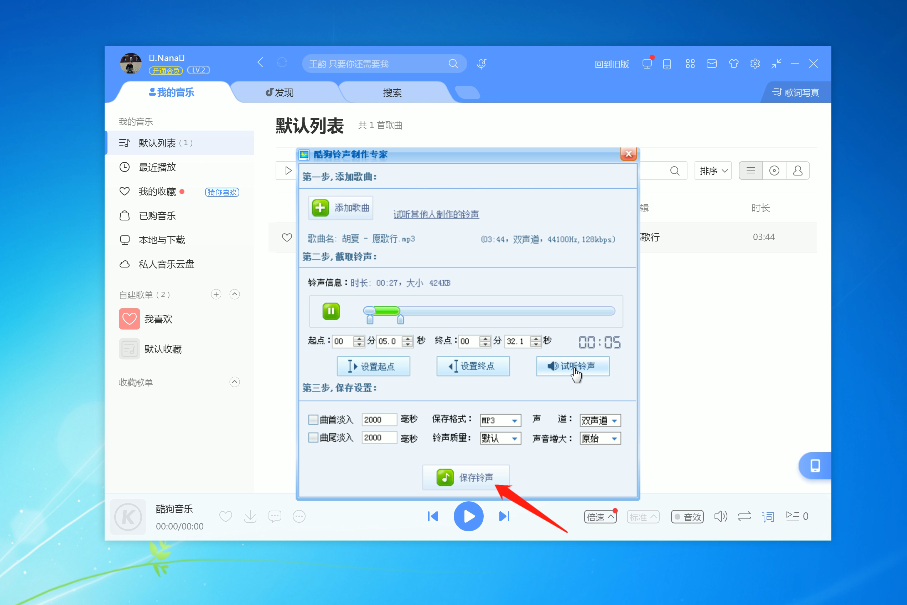The height and width of the screenshot is (605, 907).
Task: Open the skin shirt icon
Action: point(733,64)
